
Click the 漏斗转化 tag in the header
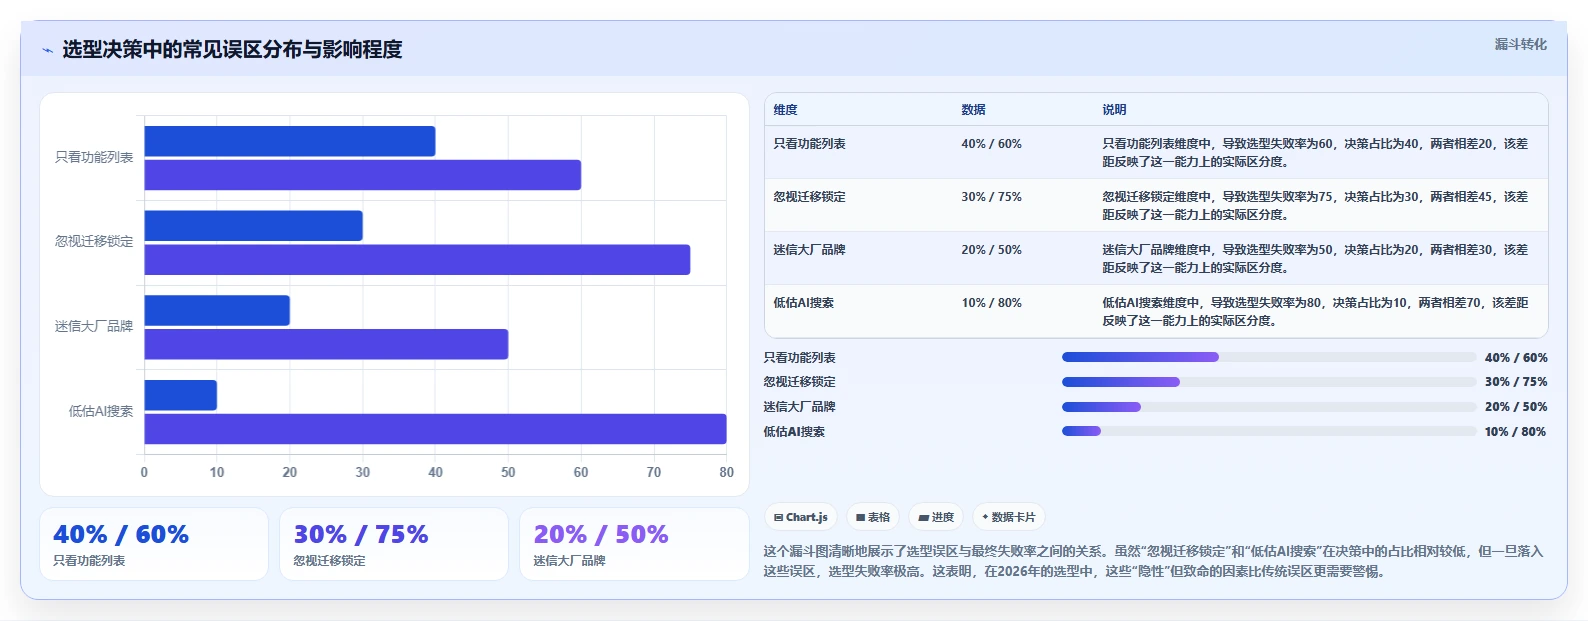pyautogui.click(x=1520, y=44)
